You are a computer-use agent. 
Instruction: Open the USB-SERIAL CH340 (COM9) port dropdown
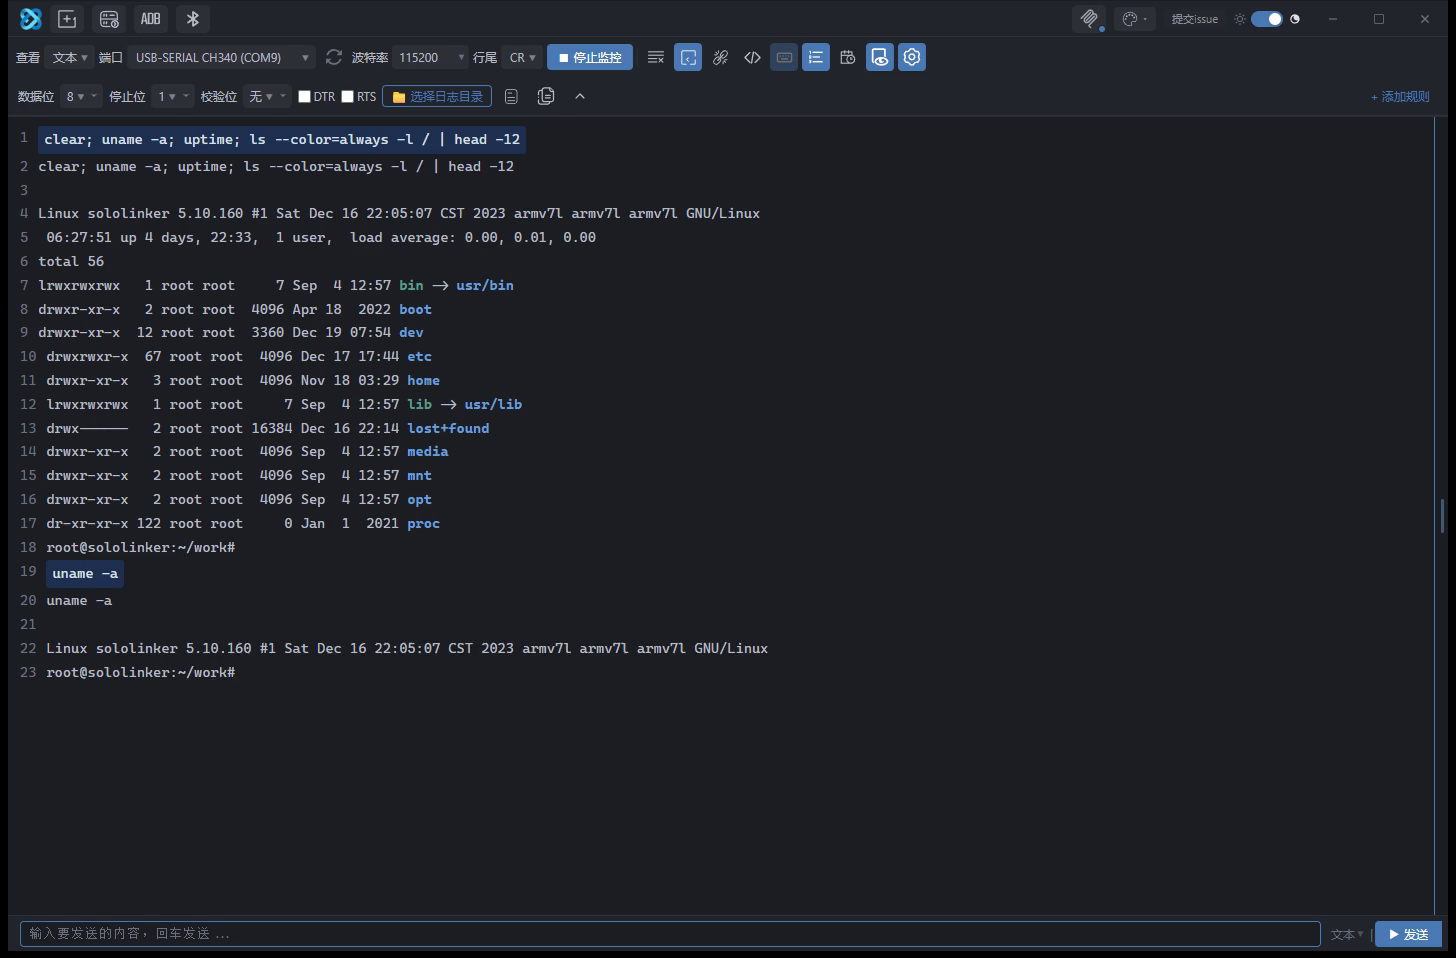pos(221,57)
